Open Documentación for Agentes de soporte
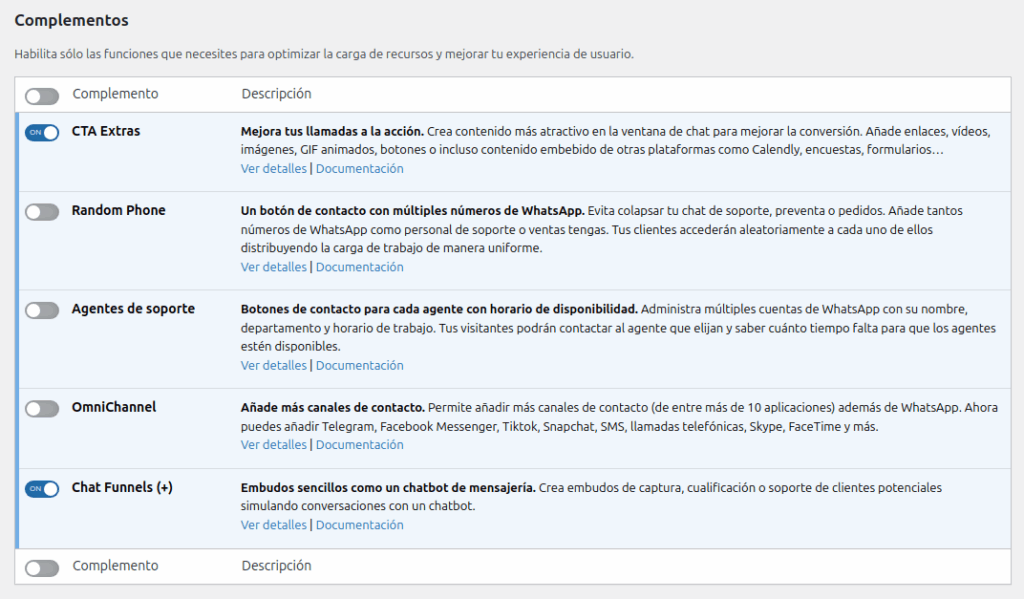Viewport: 1024px width, 599px height. point(359,366)
